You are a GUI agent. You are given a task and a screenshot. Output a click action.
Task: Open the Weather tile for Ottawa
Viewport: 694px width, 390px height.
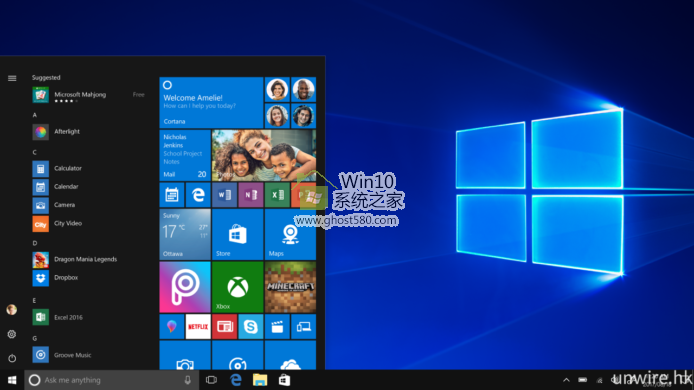(185, 234)
